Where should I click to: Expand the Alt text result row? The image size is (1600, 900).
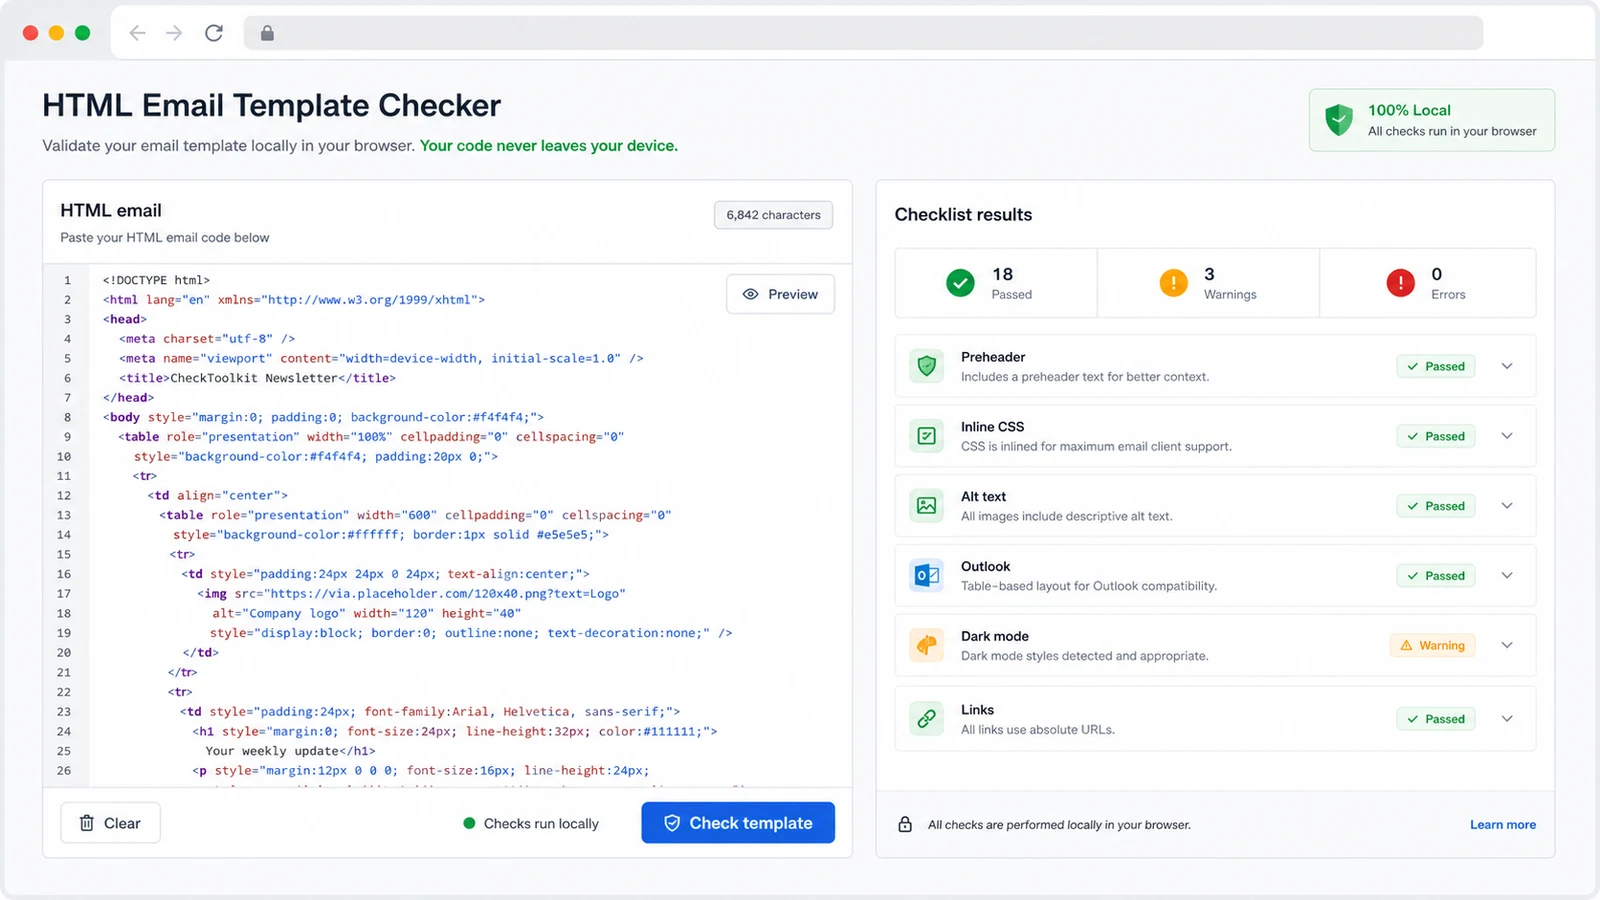coord(1507,506)
